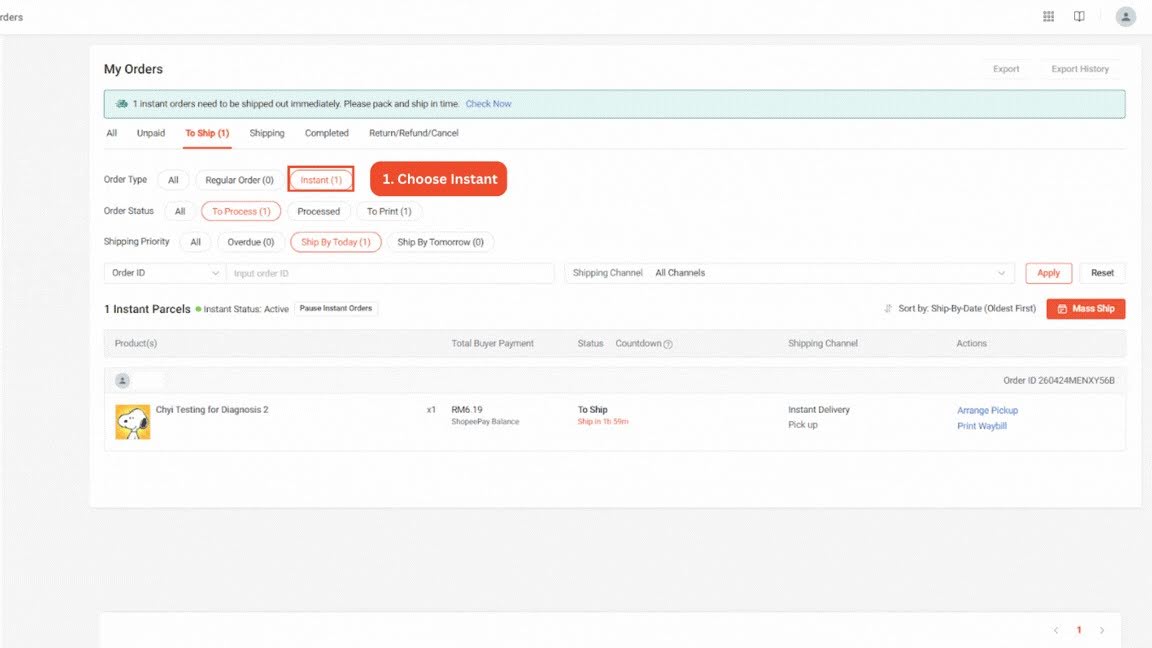Select Ship By Tomorrow (0) filter
Viewport: 1152px width, 648px height.
pos(441,242)
